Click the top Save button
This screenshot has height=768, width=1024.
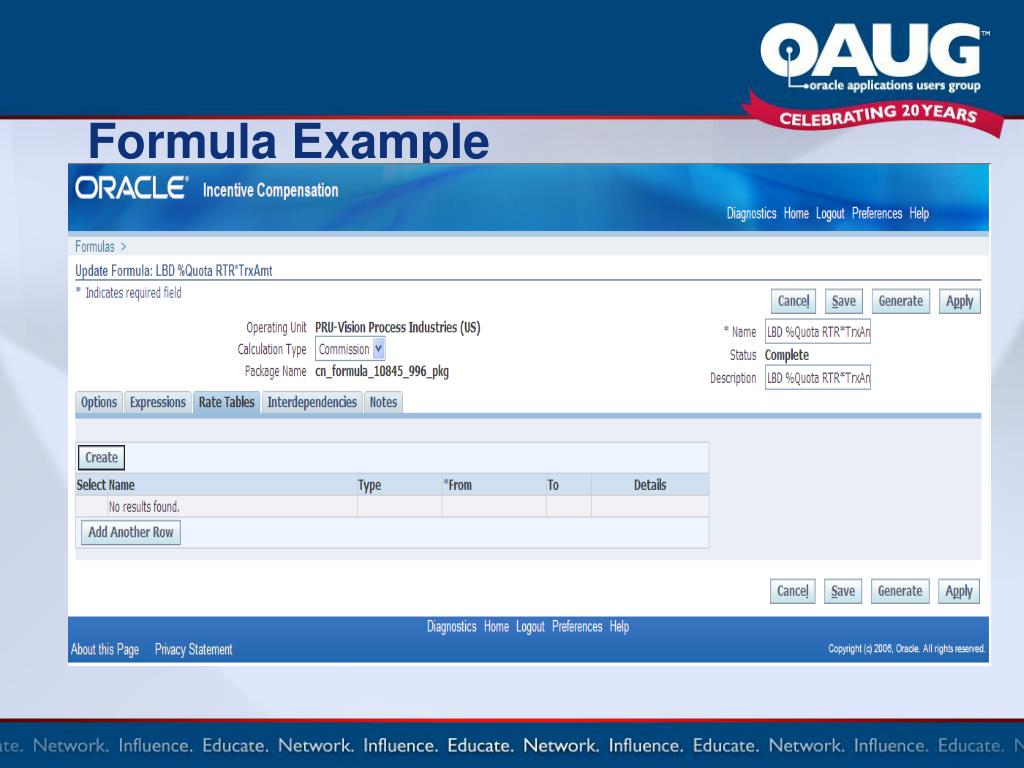[x=844, y=301]
